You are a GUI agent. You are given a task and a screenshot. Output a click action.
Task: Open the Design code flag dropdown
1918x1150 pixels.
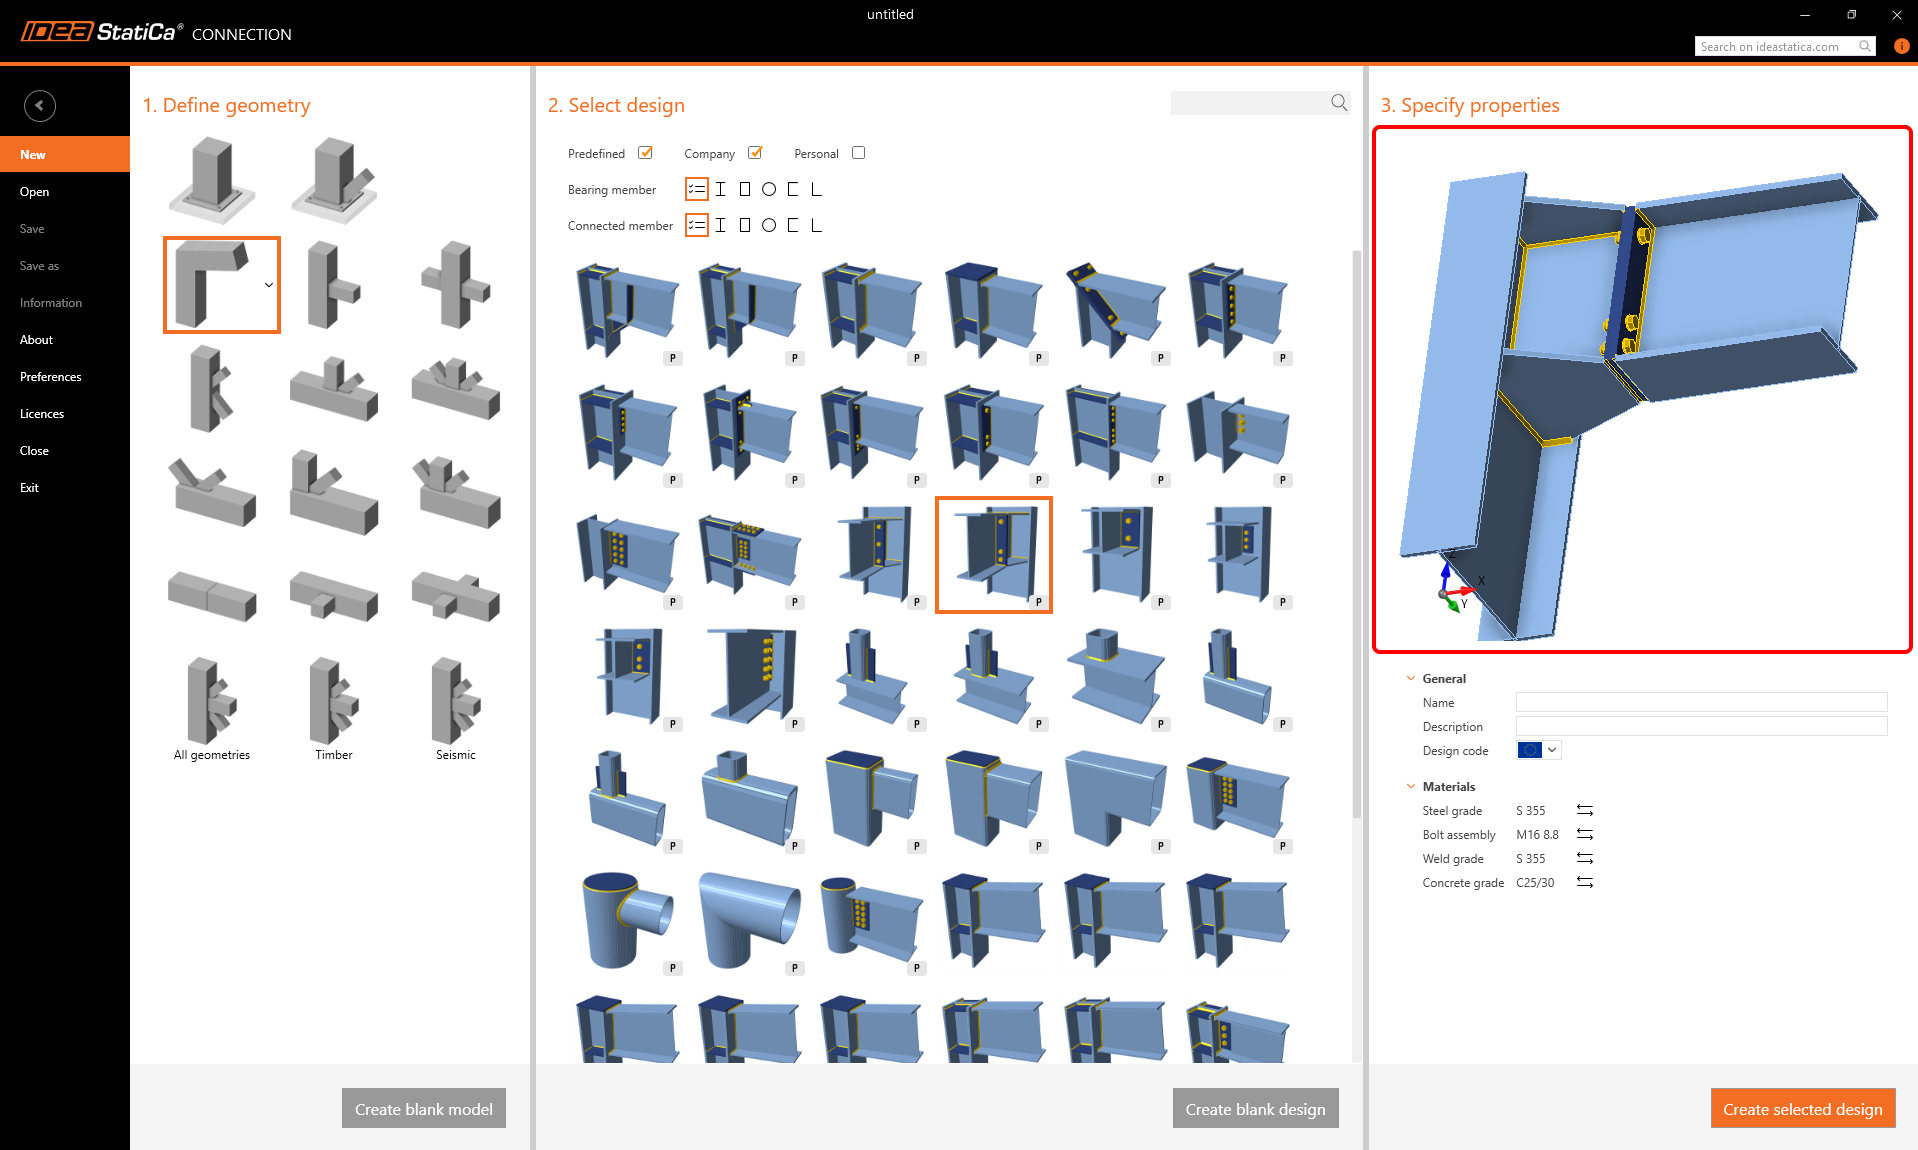1539,750
